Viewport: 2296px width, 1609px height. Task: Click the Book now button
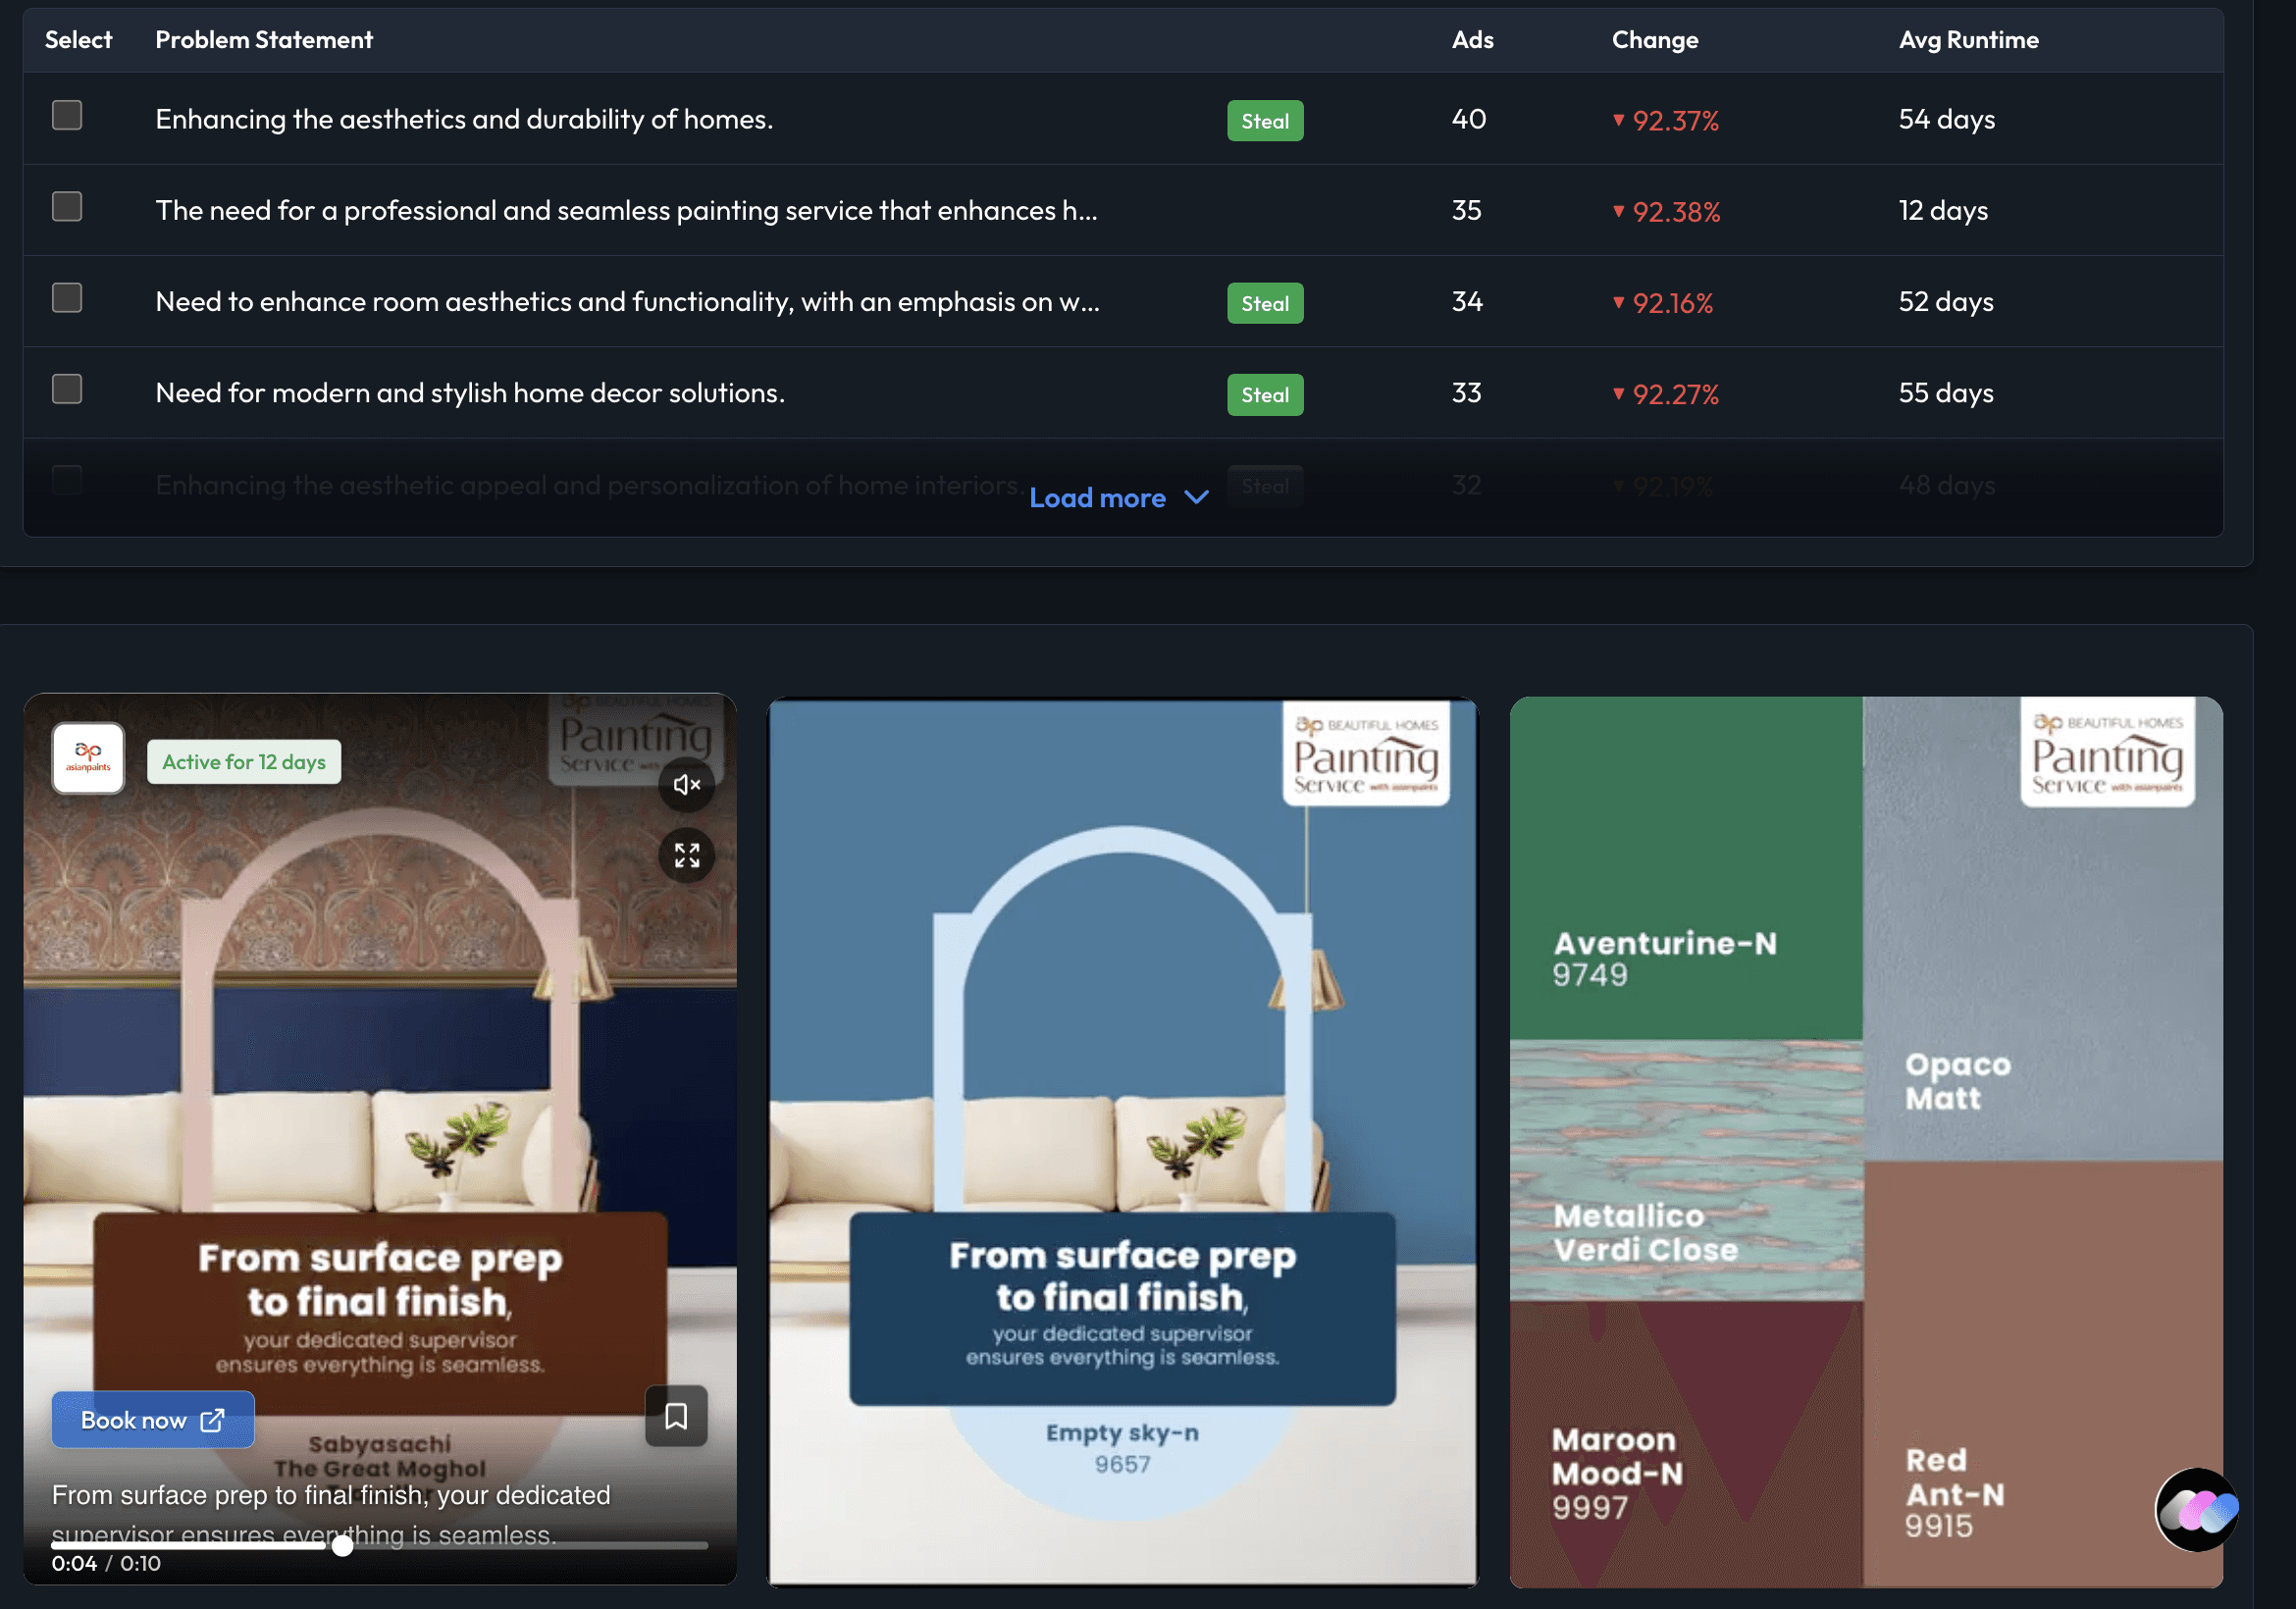(134, 1420)
